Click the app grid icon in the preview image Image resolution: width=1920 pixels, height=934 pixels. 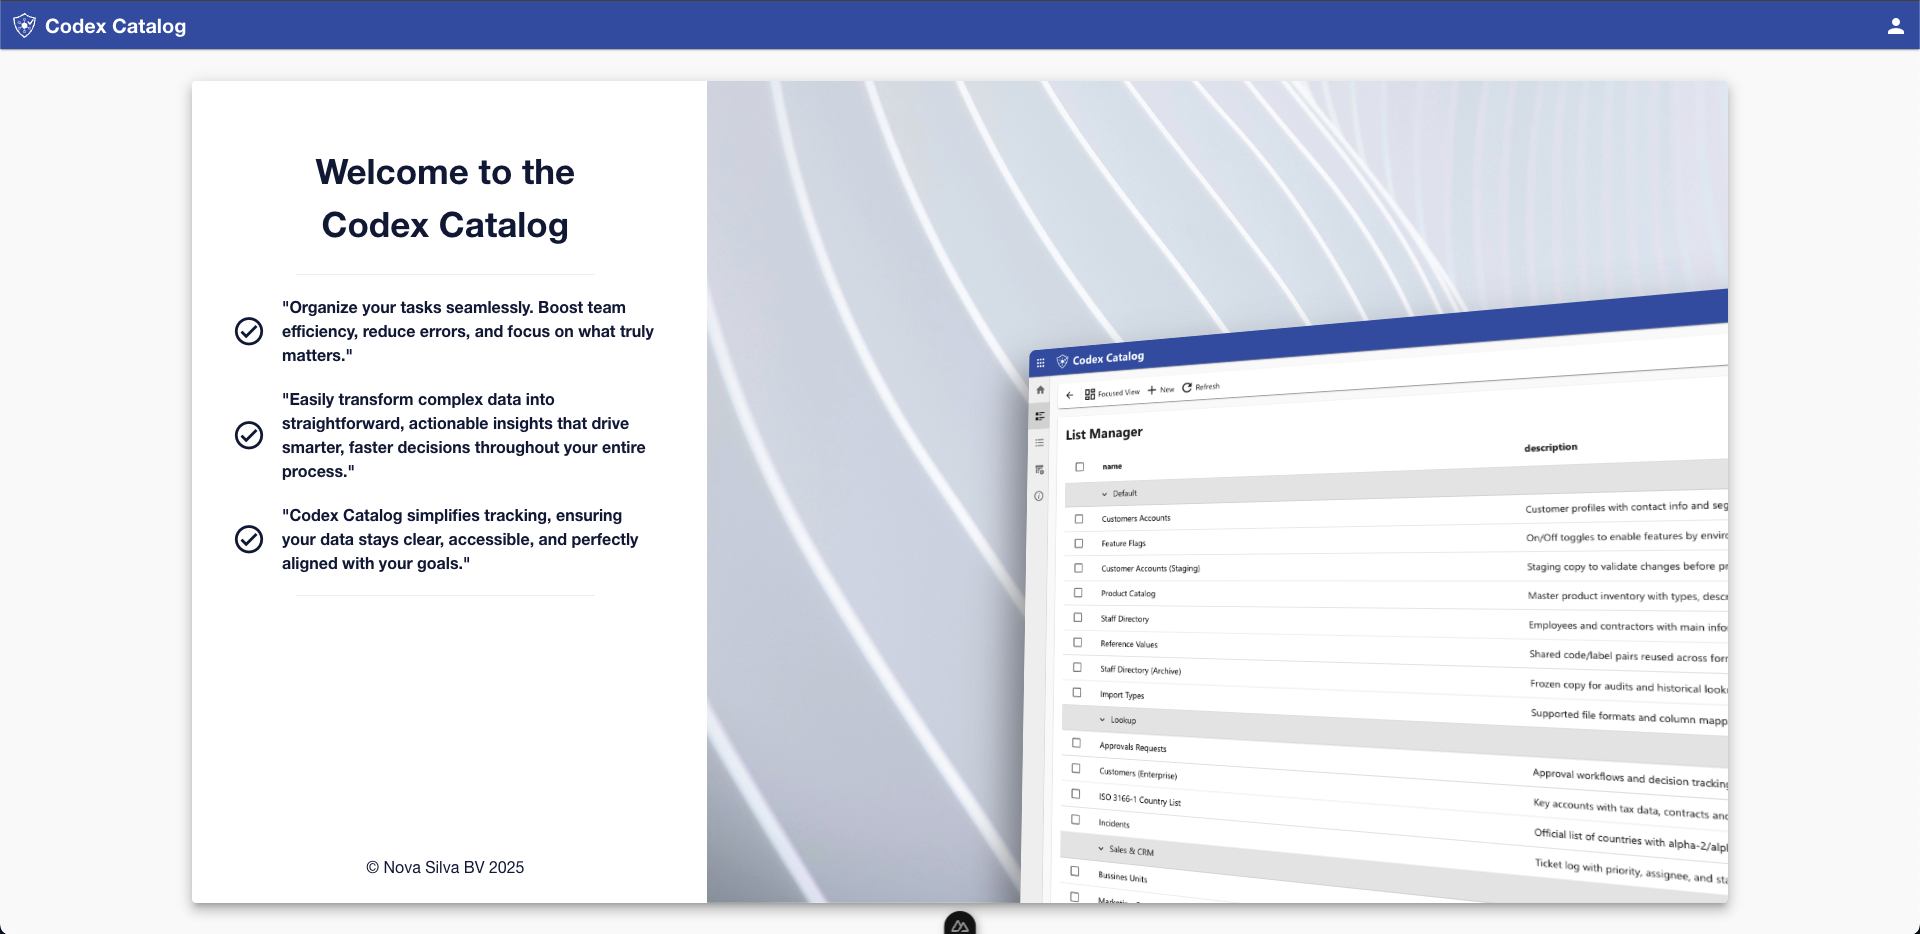tap(1040, 363)
